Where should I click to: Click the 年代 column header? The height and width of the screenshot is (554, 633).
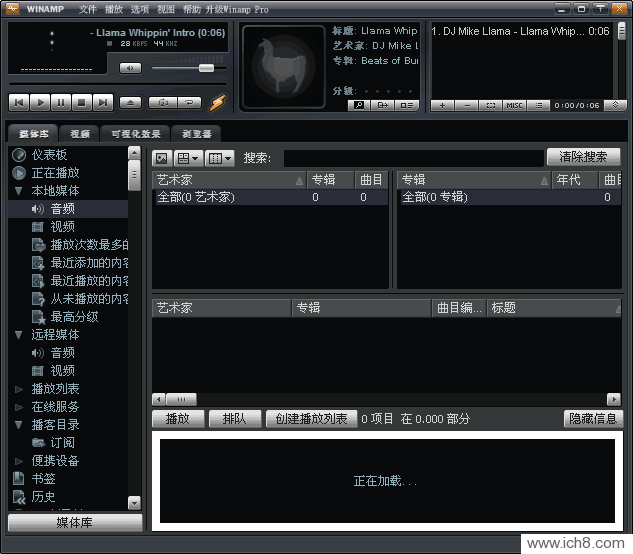[574, 180]
